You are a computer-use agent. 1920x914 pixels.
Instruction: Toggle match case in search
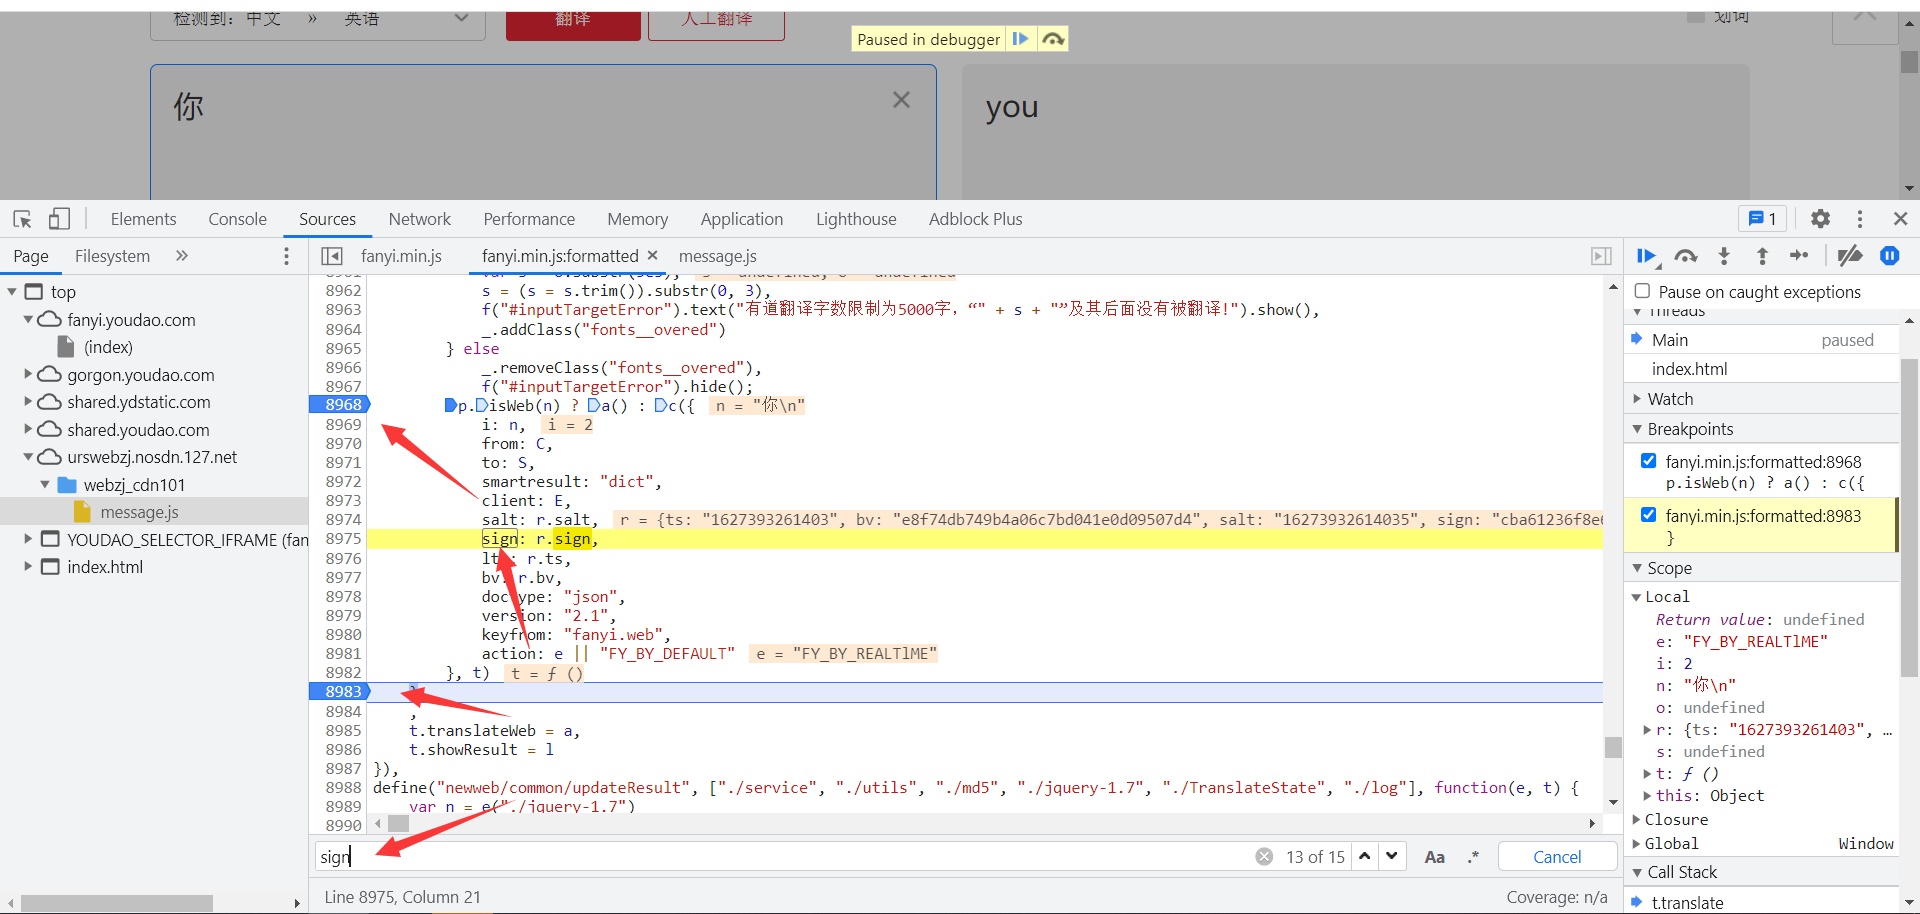coord(1434,857)
